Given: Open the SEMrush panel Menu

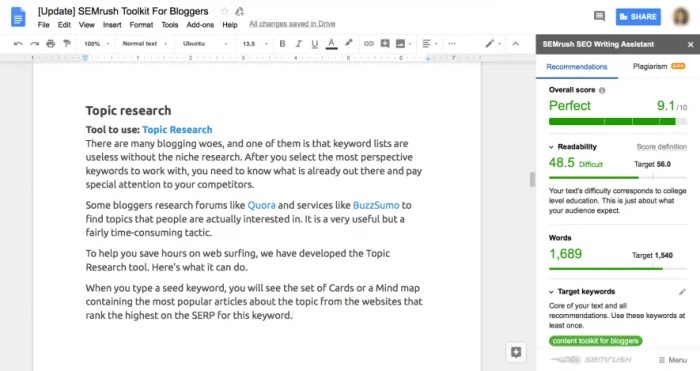Looking at the screenshot, I should click(x=673, y=360).
